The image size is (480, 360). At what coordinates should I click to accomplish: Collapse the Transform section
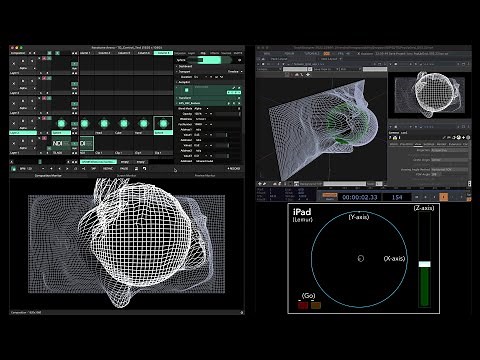(184, 98)
